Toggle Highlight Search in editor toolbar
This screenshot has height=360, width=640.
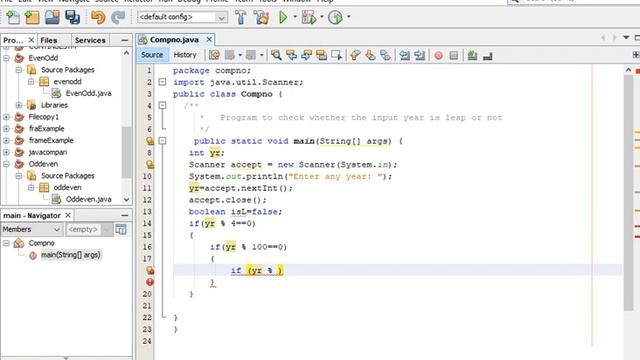click(x=322, y=55)
